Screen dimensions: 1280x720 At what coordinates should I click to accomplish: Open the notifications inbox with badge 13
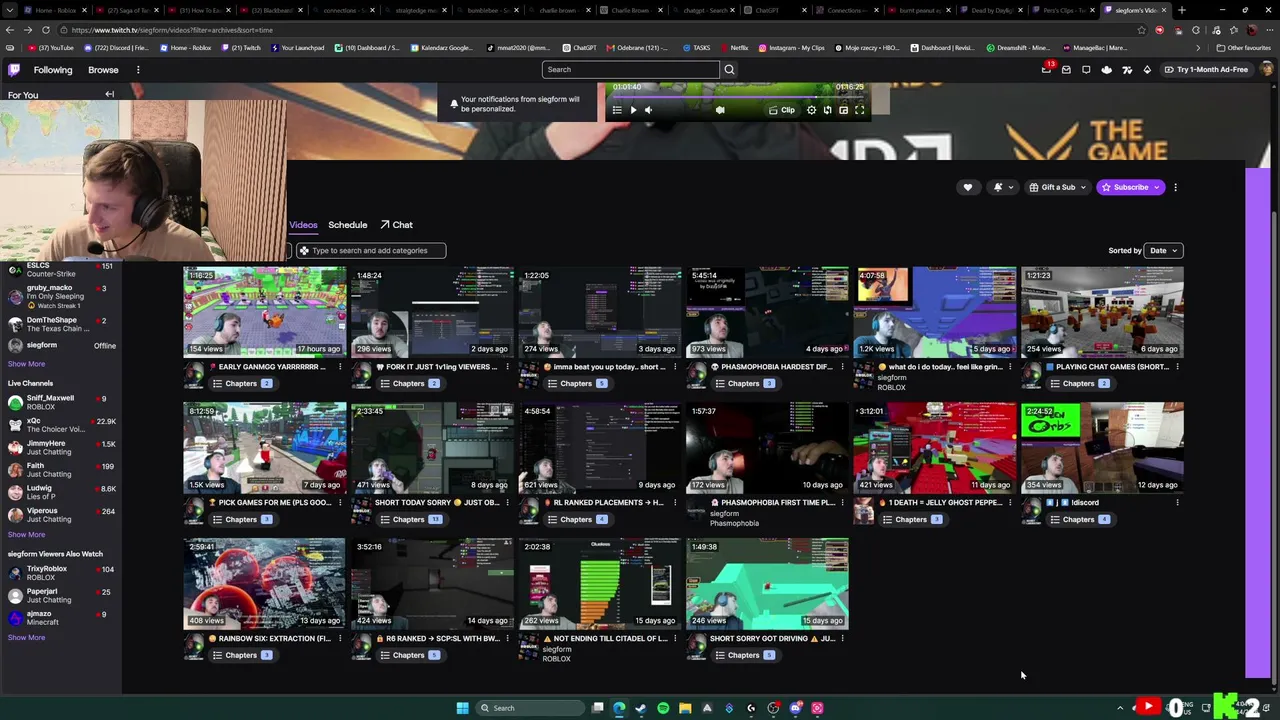1046,70
